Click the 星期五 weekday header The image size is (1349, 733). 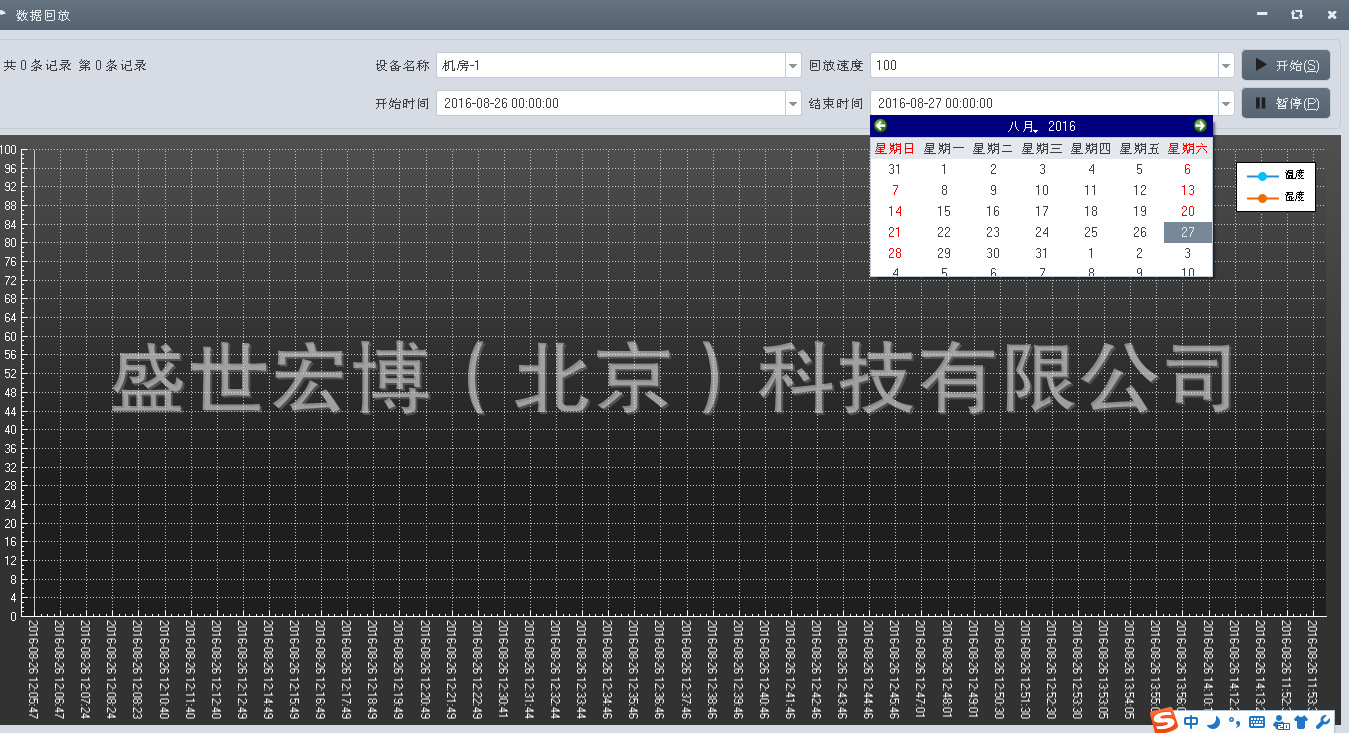pyautogui.click(x=1139, y=148)
